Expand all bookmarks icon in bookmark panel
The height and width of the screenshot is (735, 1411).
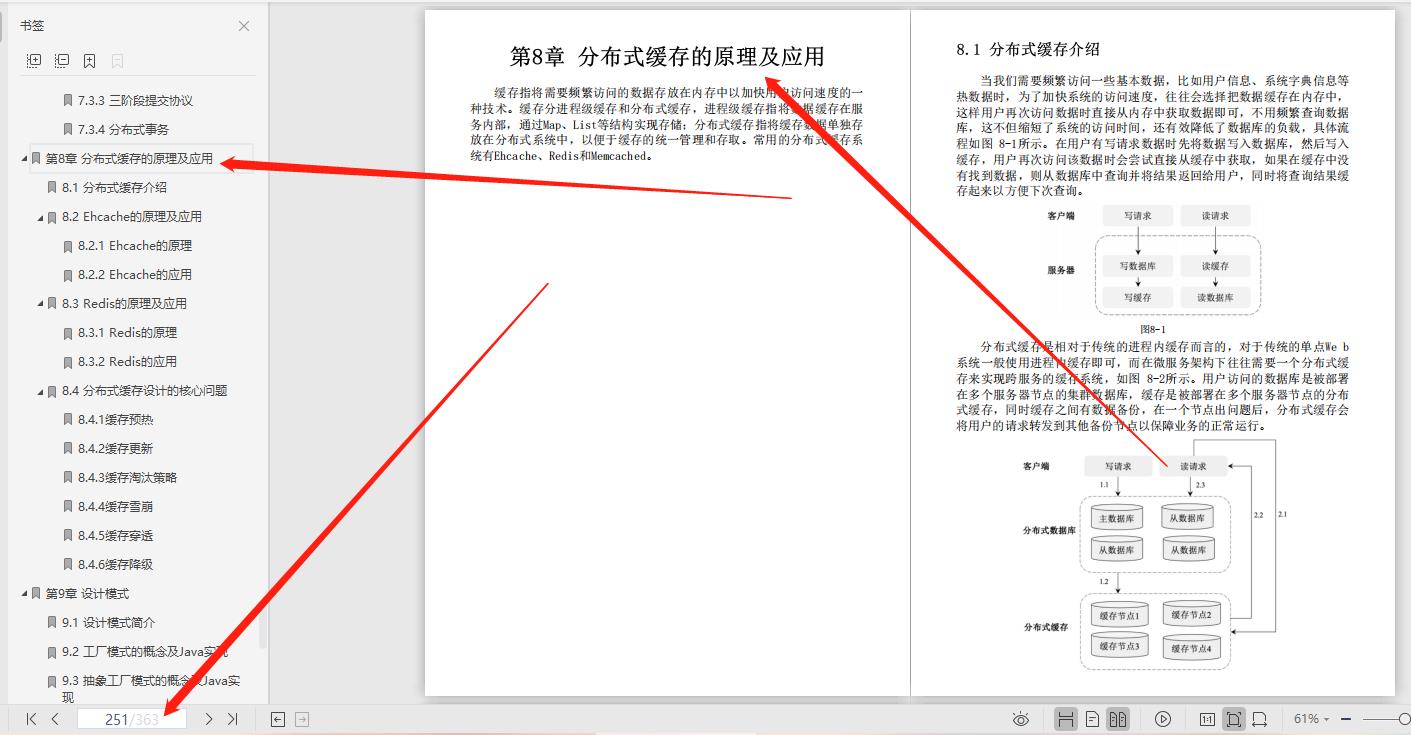point(34,61)
